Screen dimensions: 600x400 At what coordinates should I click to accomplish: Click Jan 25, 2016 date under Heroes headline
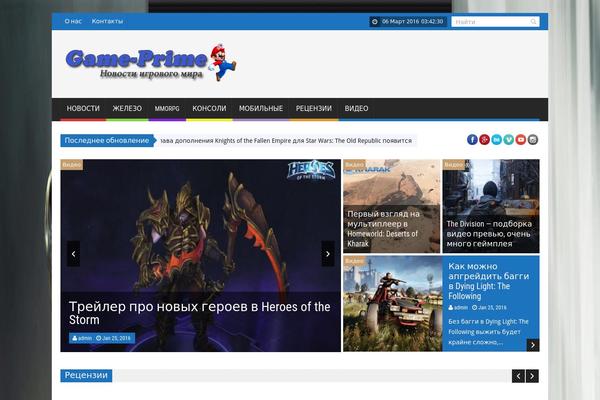pyautogui.click(x=113, y=338)
